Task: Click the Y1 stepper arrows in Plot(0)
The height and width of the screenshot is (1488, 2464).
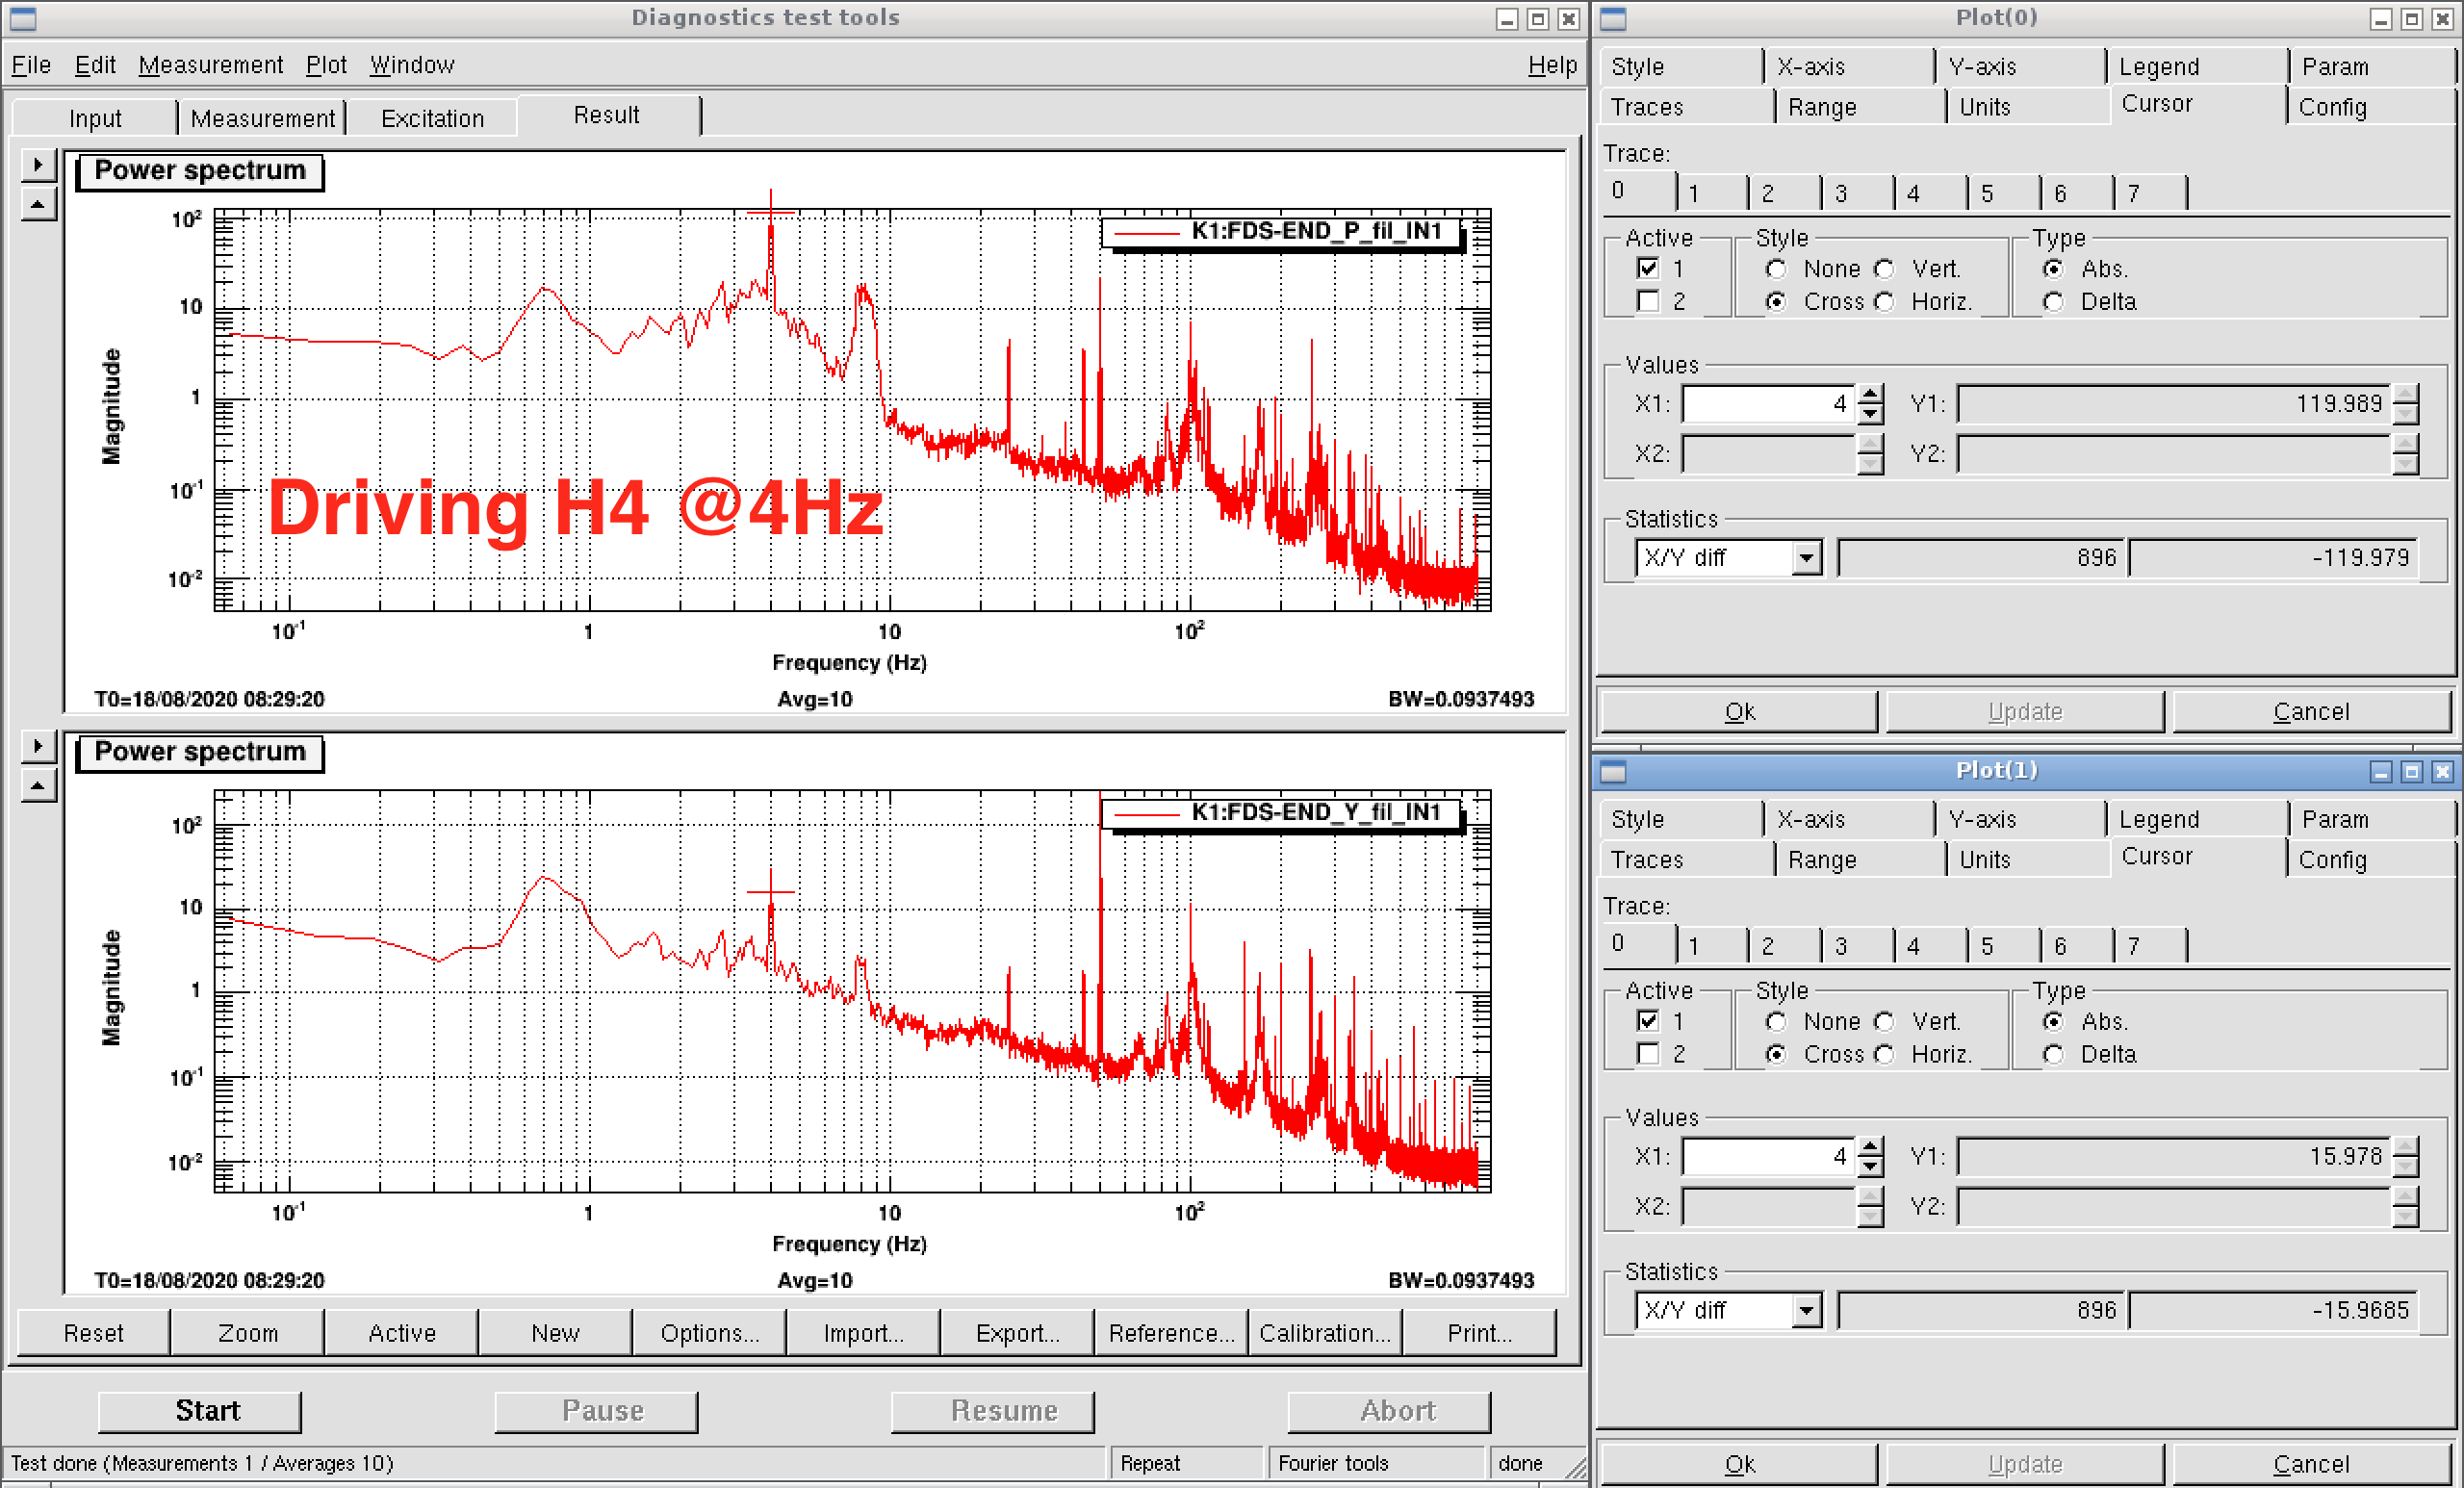Action: pyautogui.click(x=2405, y=404)
